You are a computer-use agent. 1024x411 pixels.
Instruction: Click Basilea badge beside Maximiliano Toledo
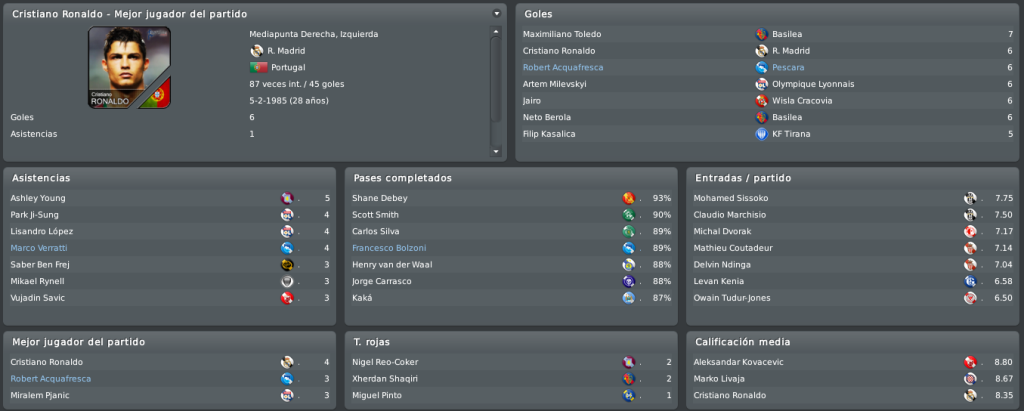tap(761, 34)
